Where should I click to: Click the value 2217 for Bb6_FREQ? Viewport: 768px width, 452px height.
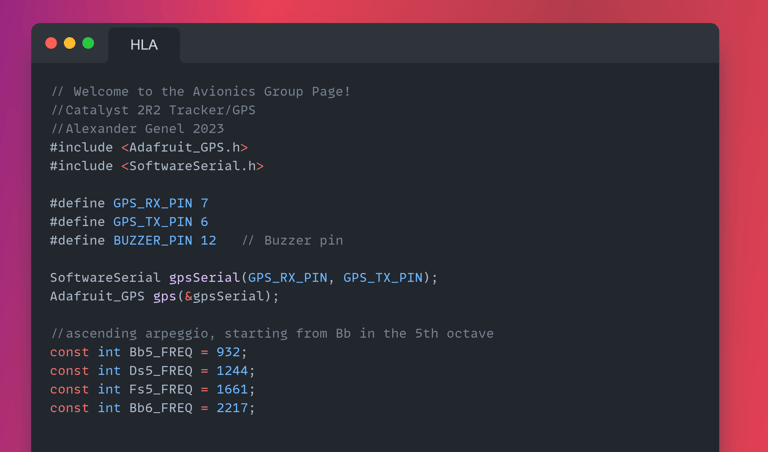(231, 408)
